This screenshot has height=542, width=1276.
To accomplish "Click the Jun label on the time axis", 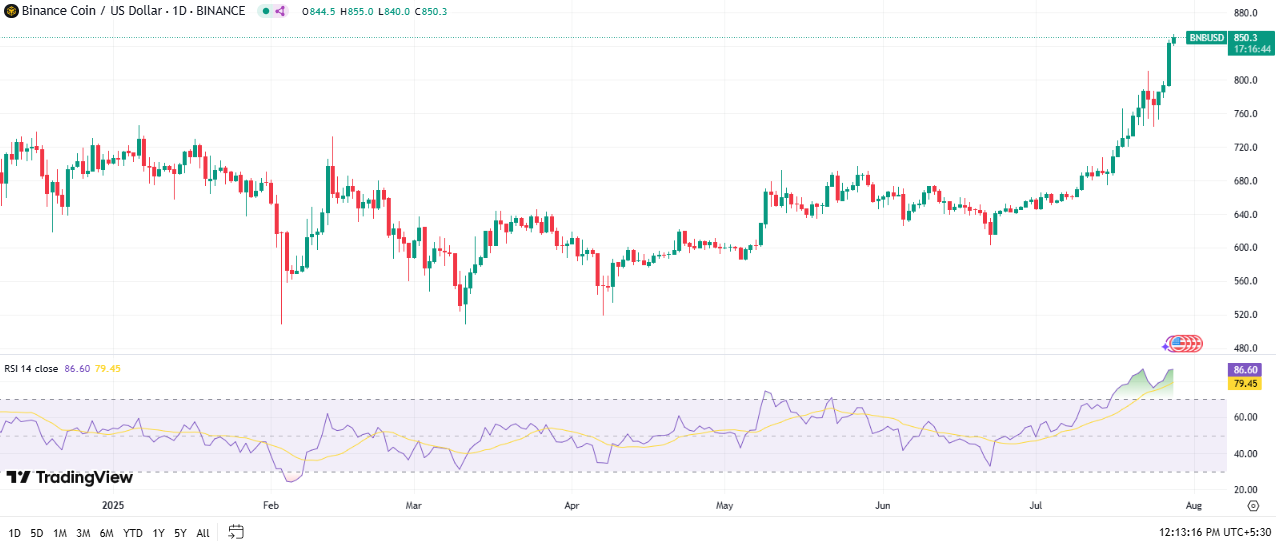I will [x=883, y=507].
